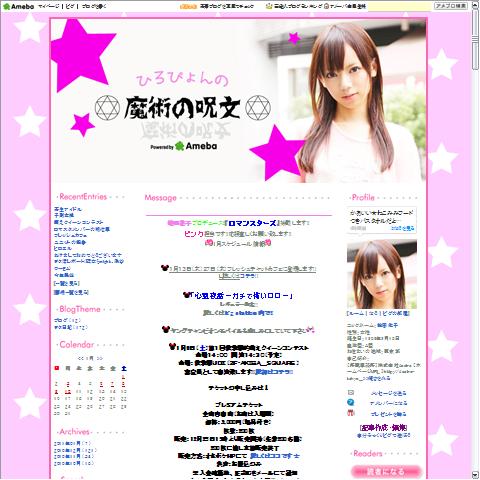Click the orange badge icon in top bar
The height and width of the screenshot is (480, 480).
[188, 6]
